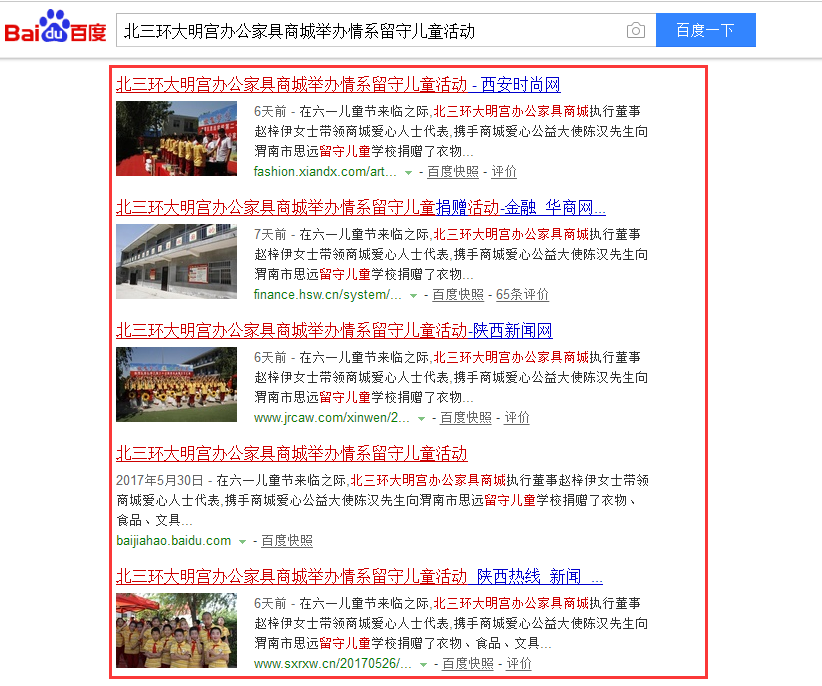Open the 金融 华商网 result title

pos(361,208)
